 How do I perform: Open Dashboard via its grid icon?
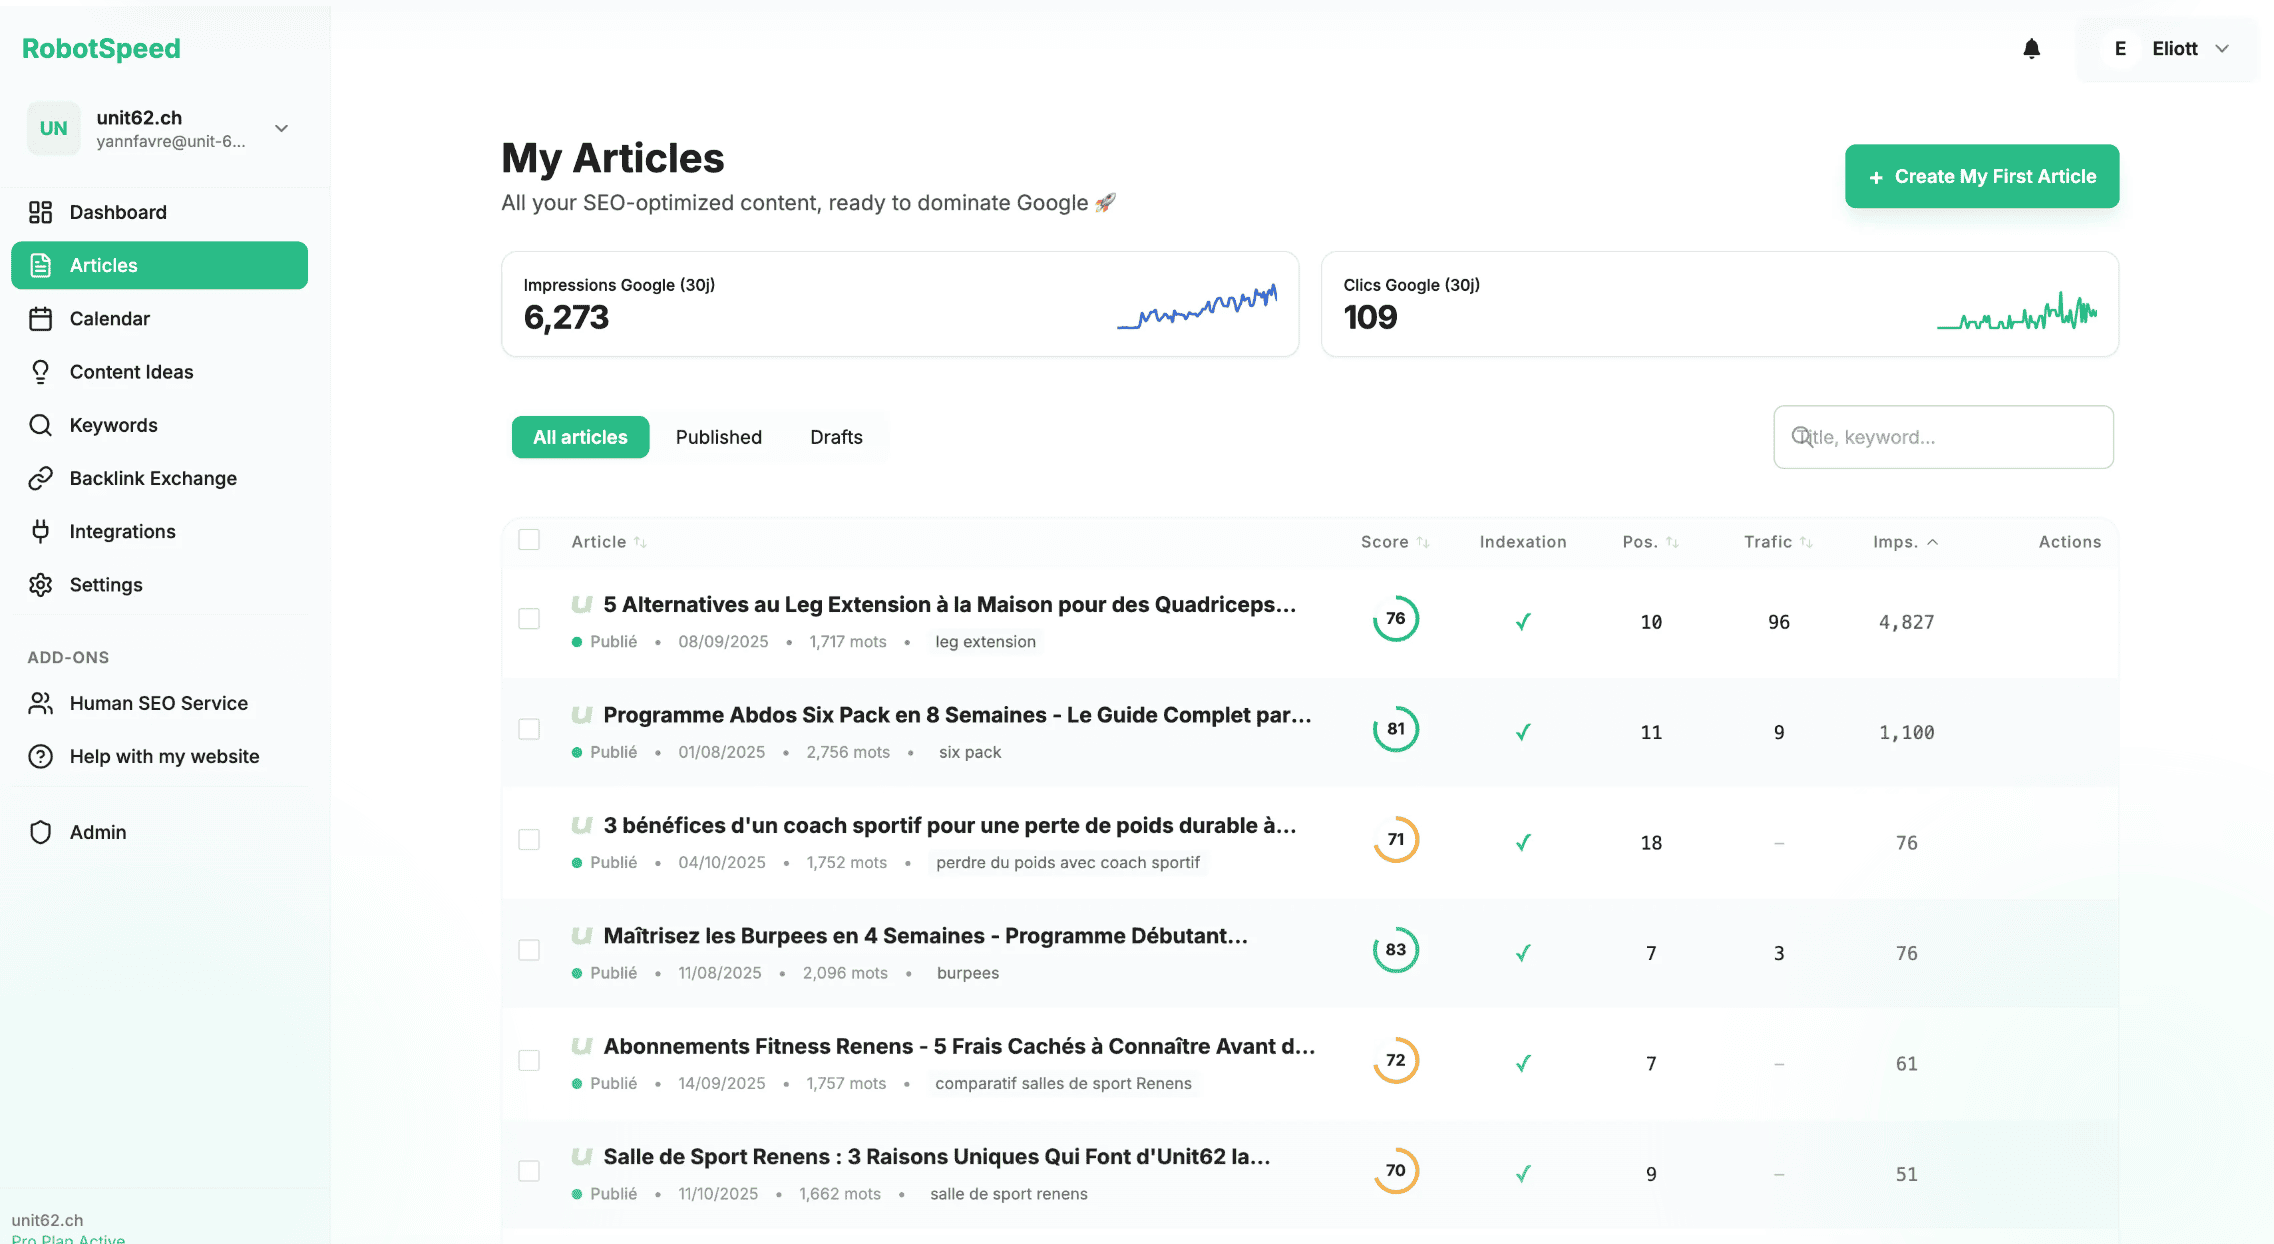pyautogui.click(x=40, y=212)
